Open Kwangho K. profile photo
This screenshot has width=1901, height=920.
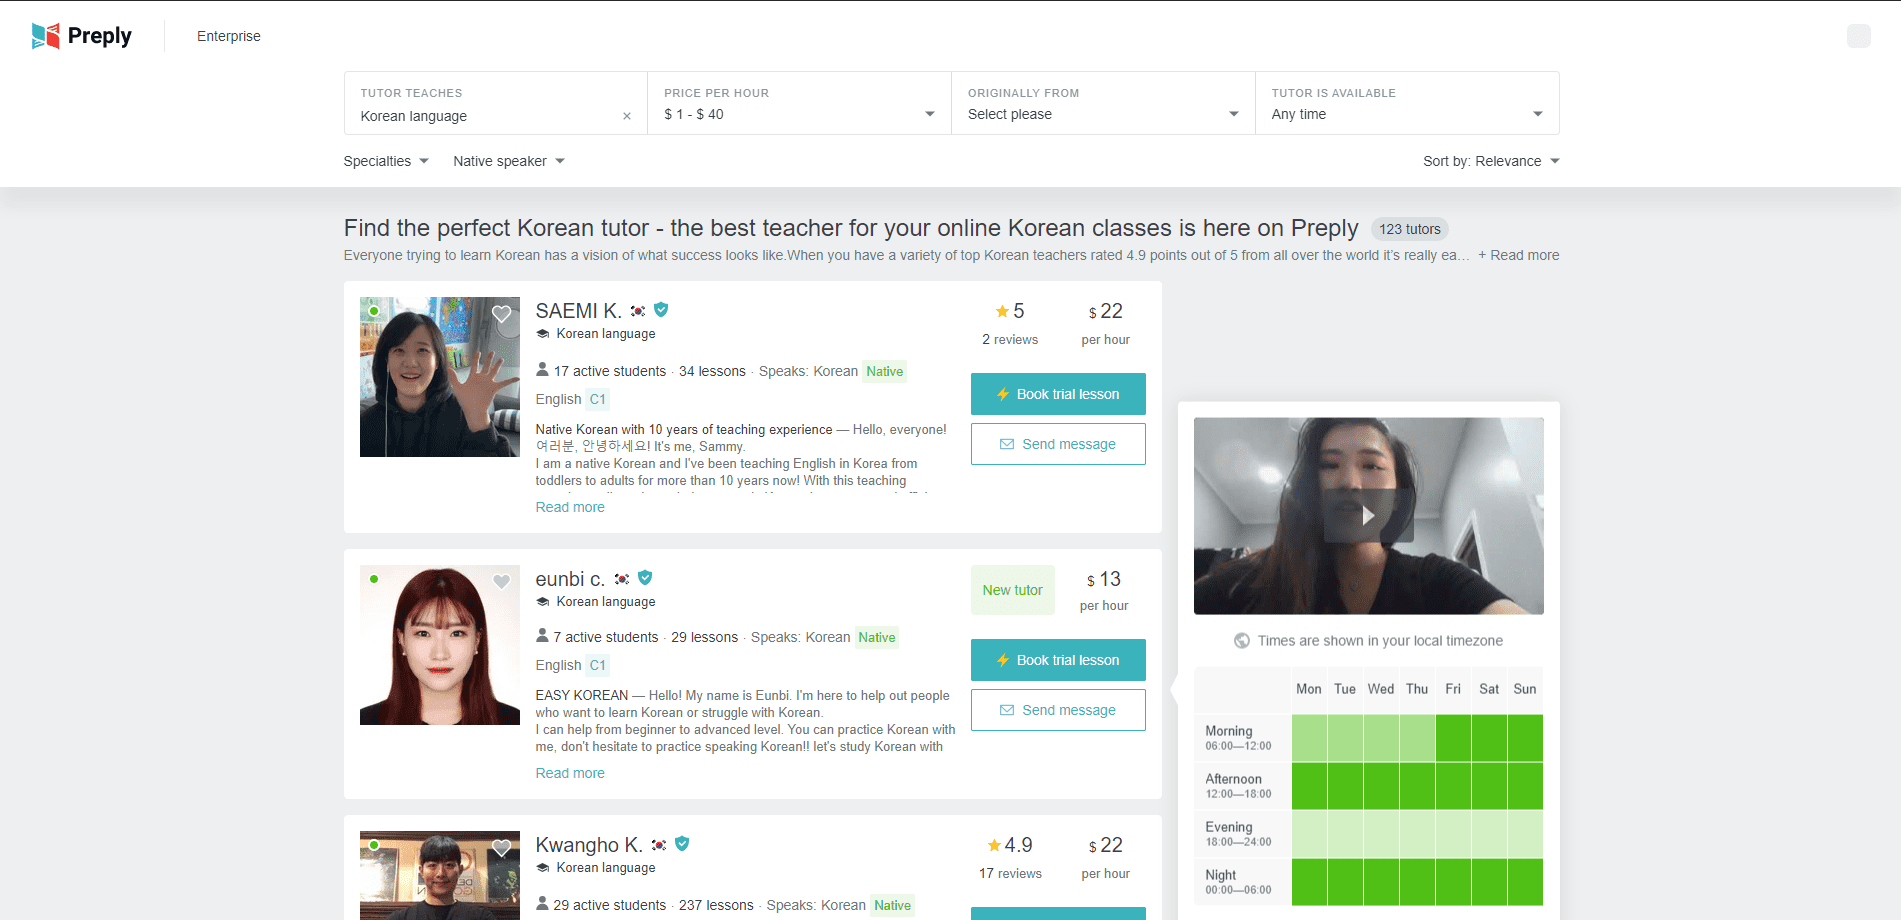point(440,875)
